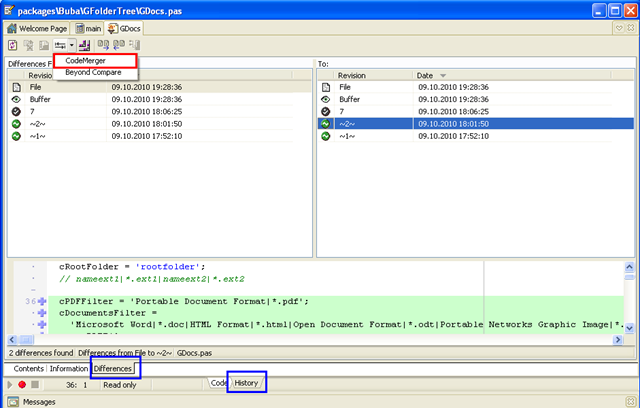Select the Buffer row in the To list
This screenshot has width=640, height=408.
[x=476, y=100]
